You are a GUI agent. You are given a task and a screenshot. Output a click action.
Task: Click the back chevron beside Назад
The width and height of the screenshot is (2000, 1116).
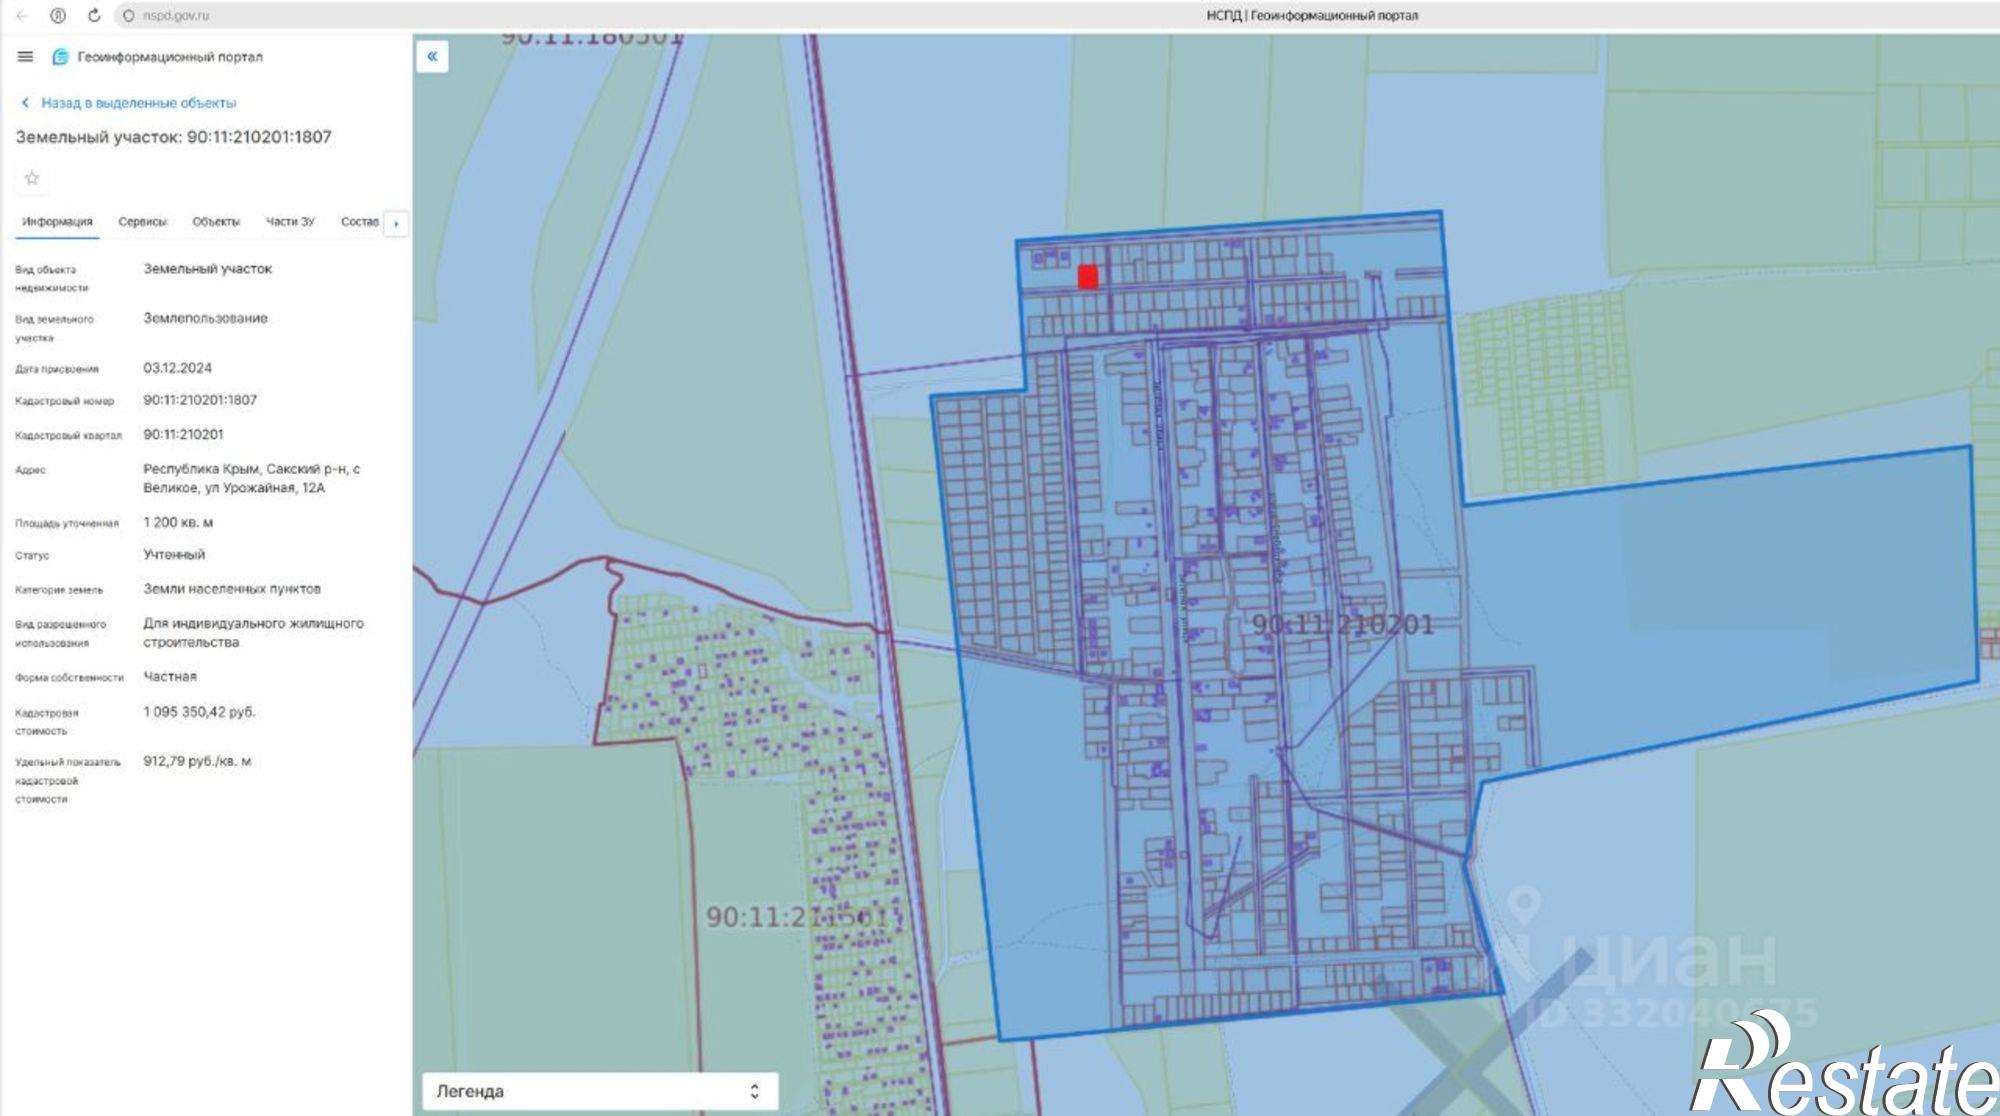pyautogui.click(x=25, y=102)
